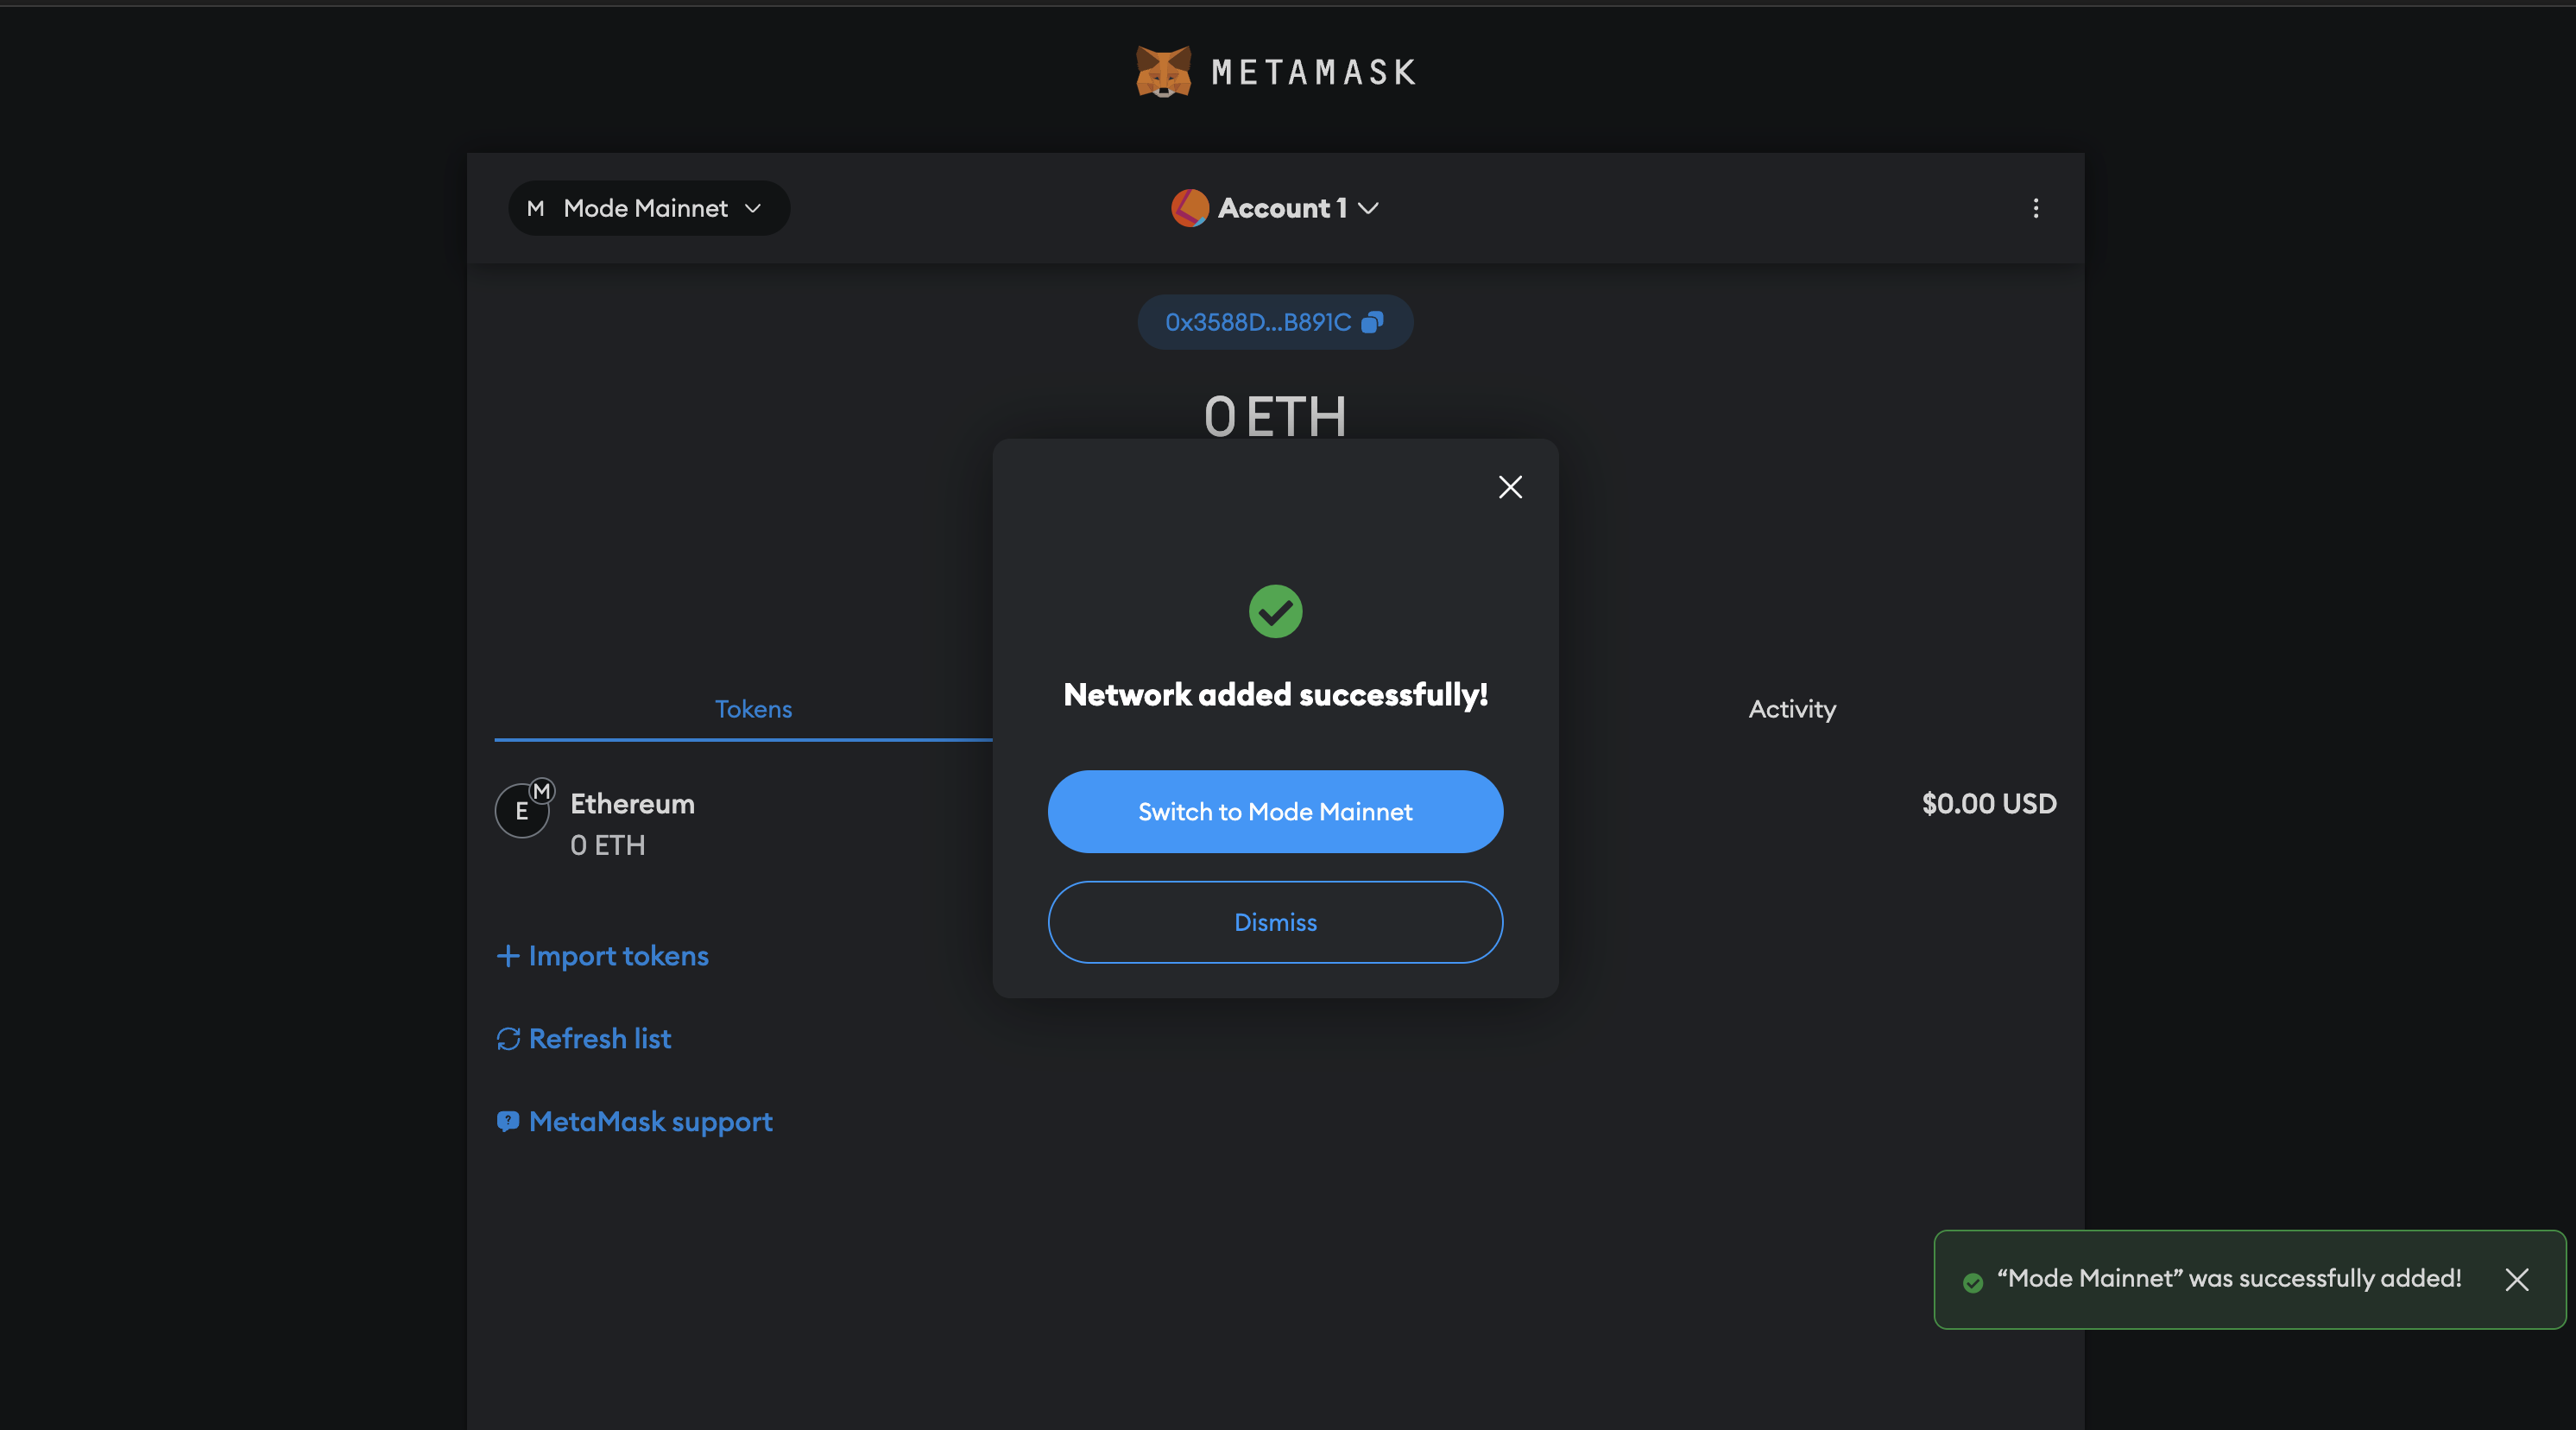Image resolution: width=2576 pixels, height=1430 pixels.
Task: Click the MetaMask fox logo
Action: click(1164, 71)
